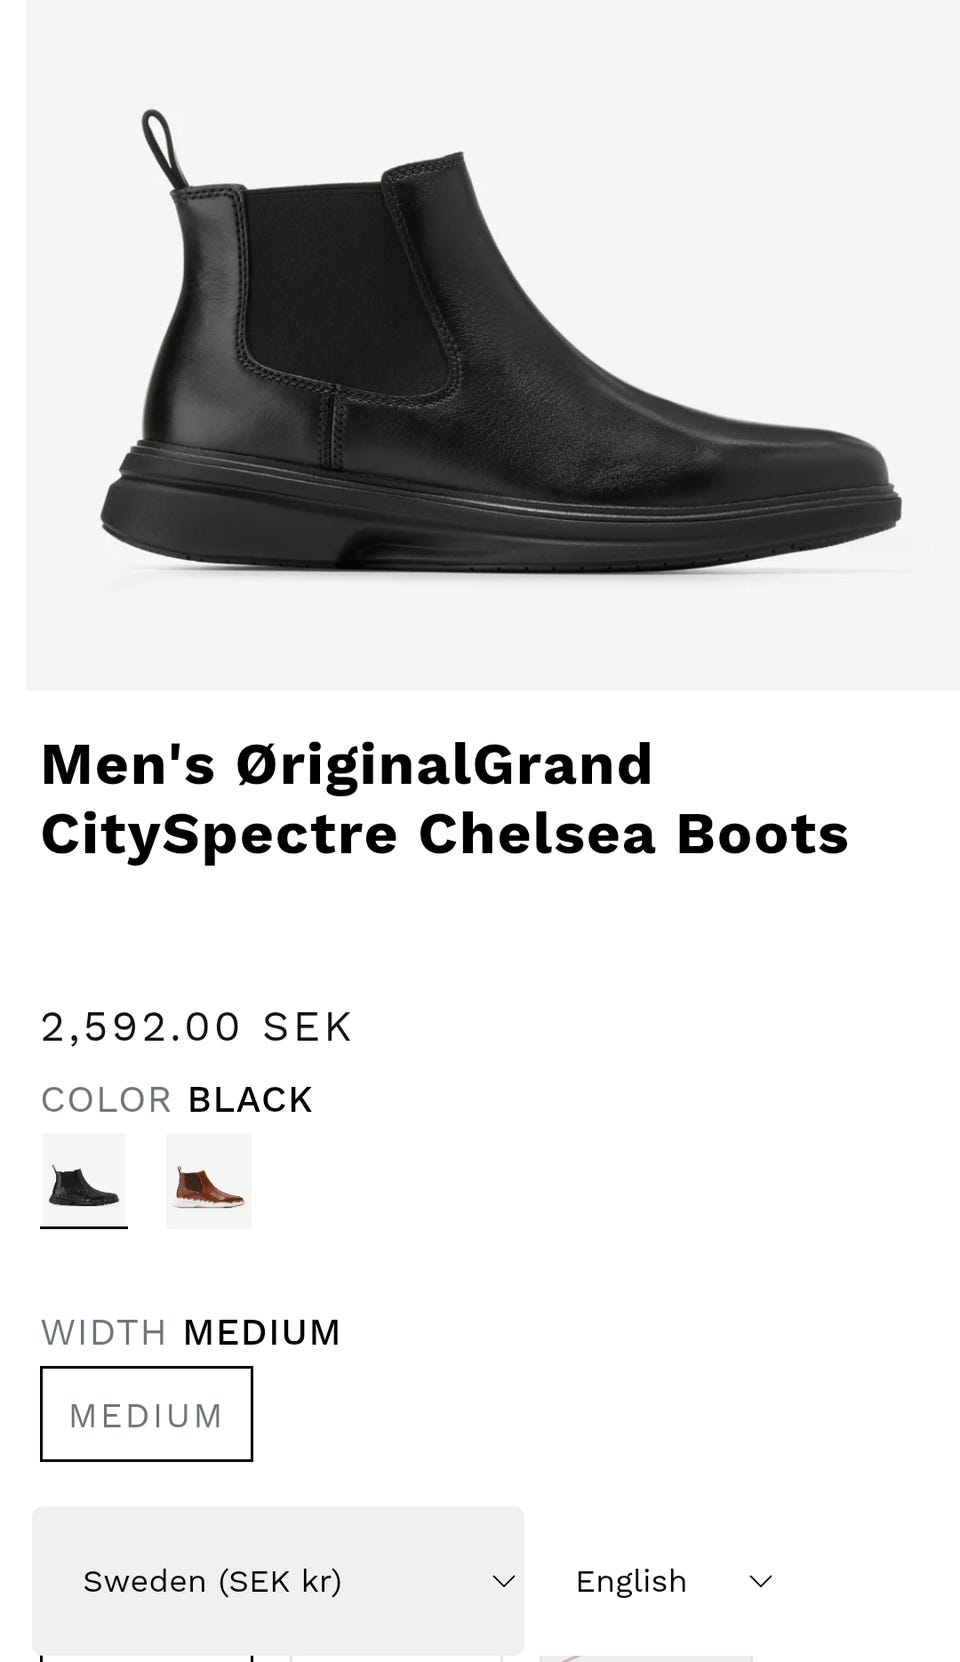Select the brown boot color swatch
This screenshot has height=1662, width=960.
(209, 1180)
